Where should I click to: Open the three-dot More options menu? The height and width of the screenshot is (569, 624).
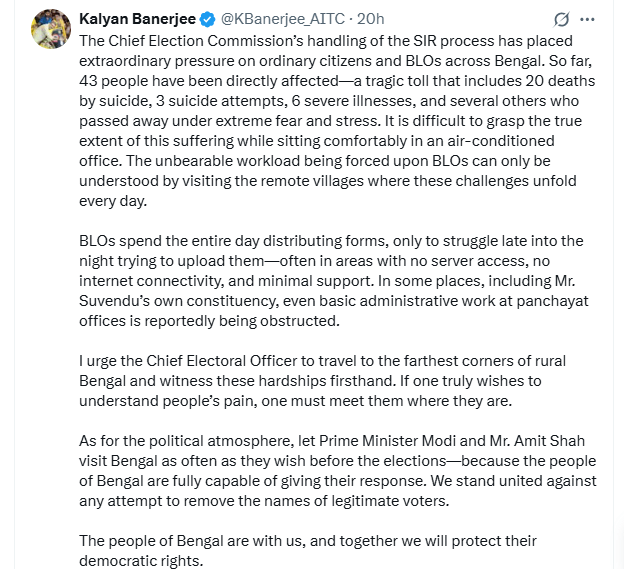tap(593, 20)
